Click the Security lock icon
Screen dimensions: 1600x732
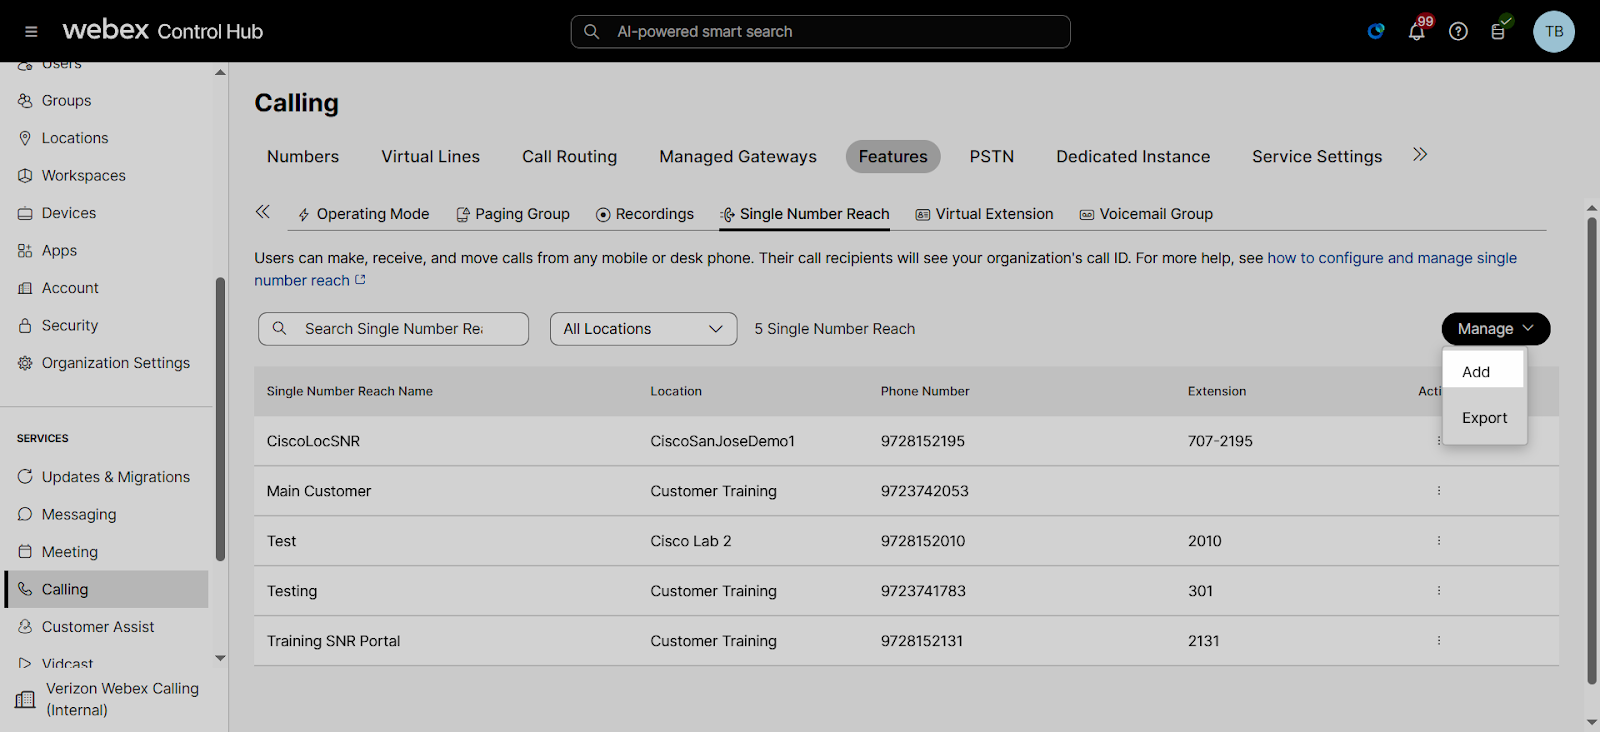25,325
